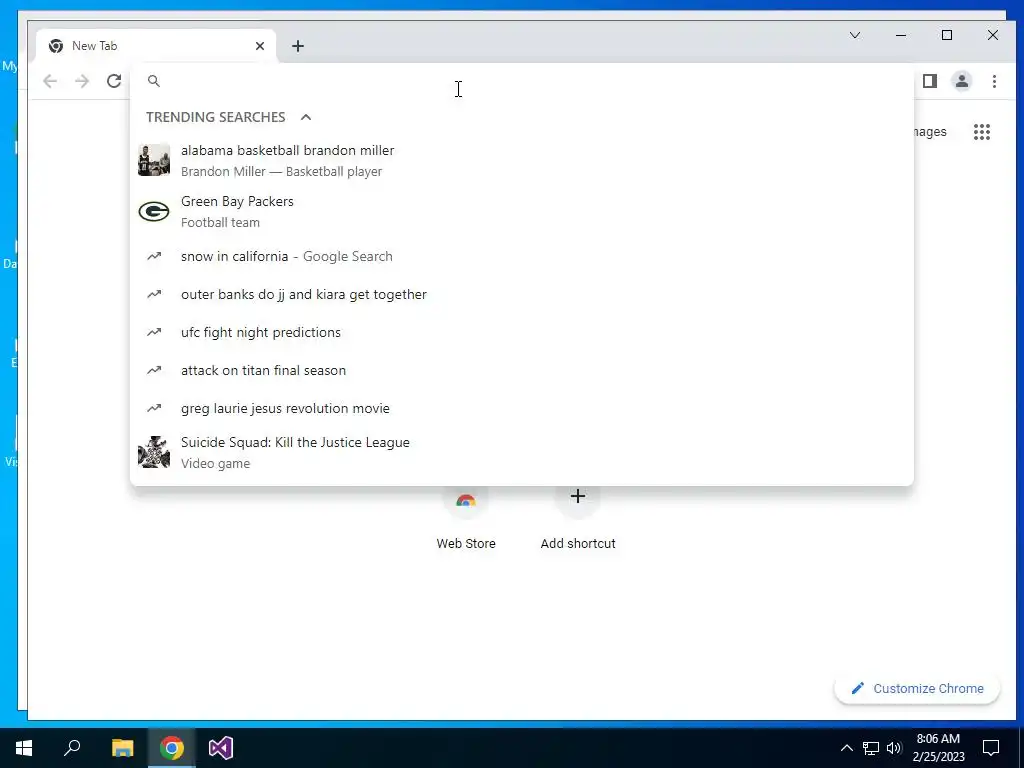
Task: Select snow in california suggestion
Action: click(522, 256)
